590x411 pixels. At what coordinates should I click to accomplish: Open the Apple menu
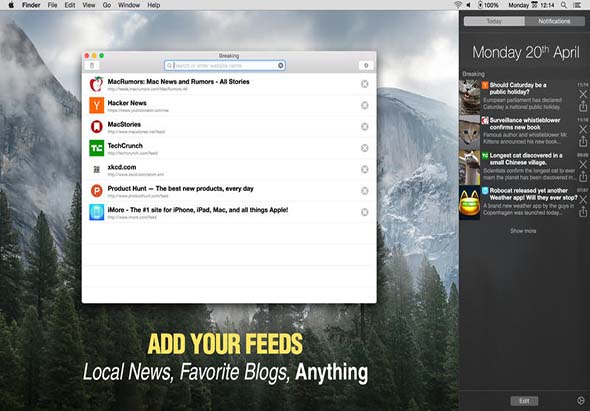11,5
